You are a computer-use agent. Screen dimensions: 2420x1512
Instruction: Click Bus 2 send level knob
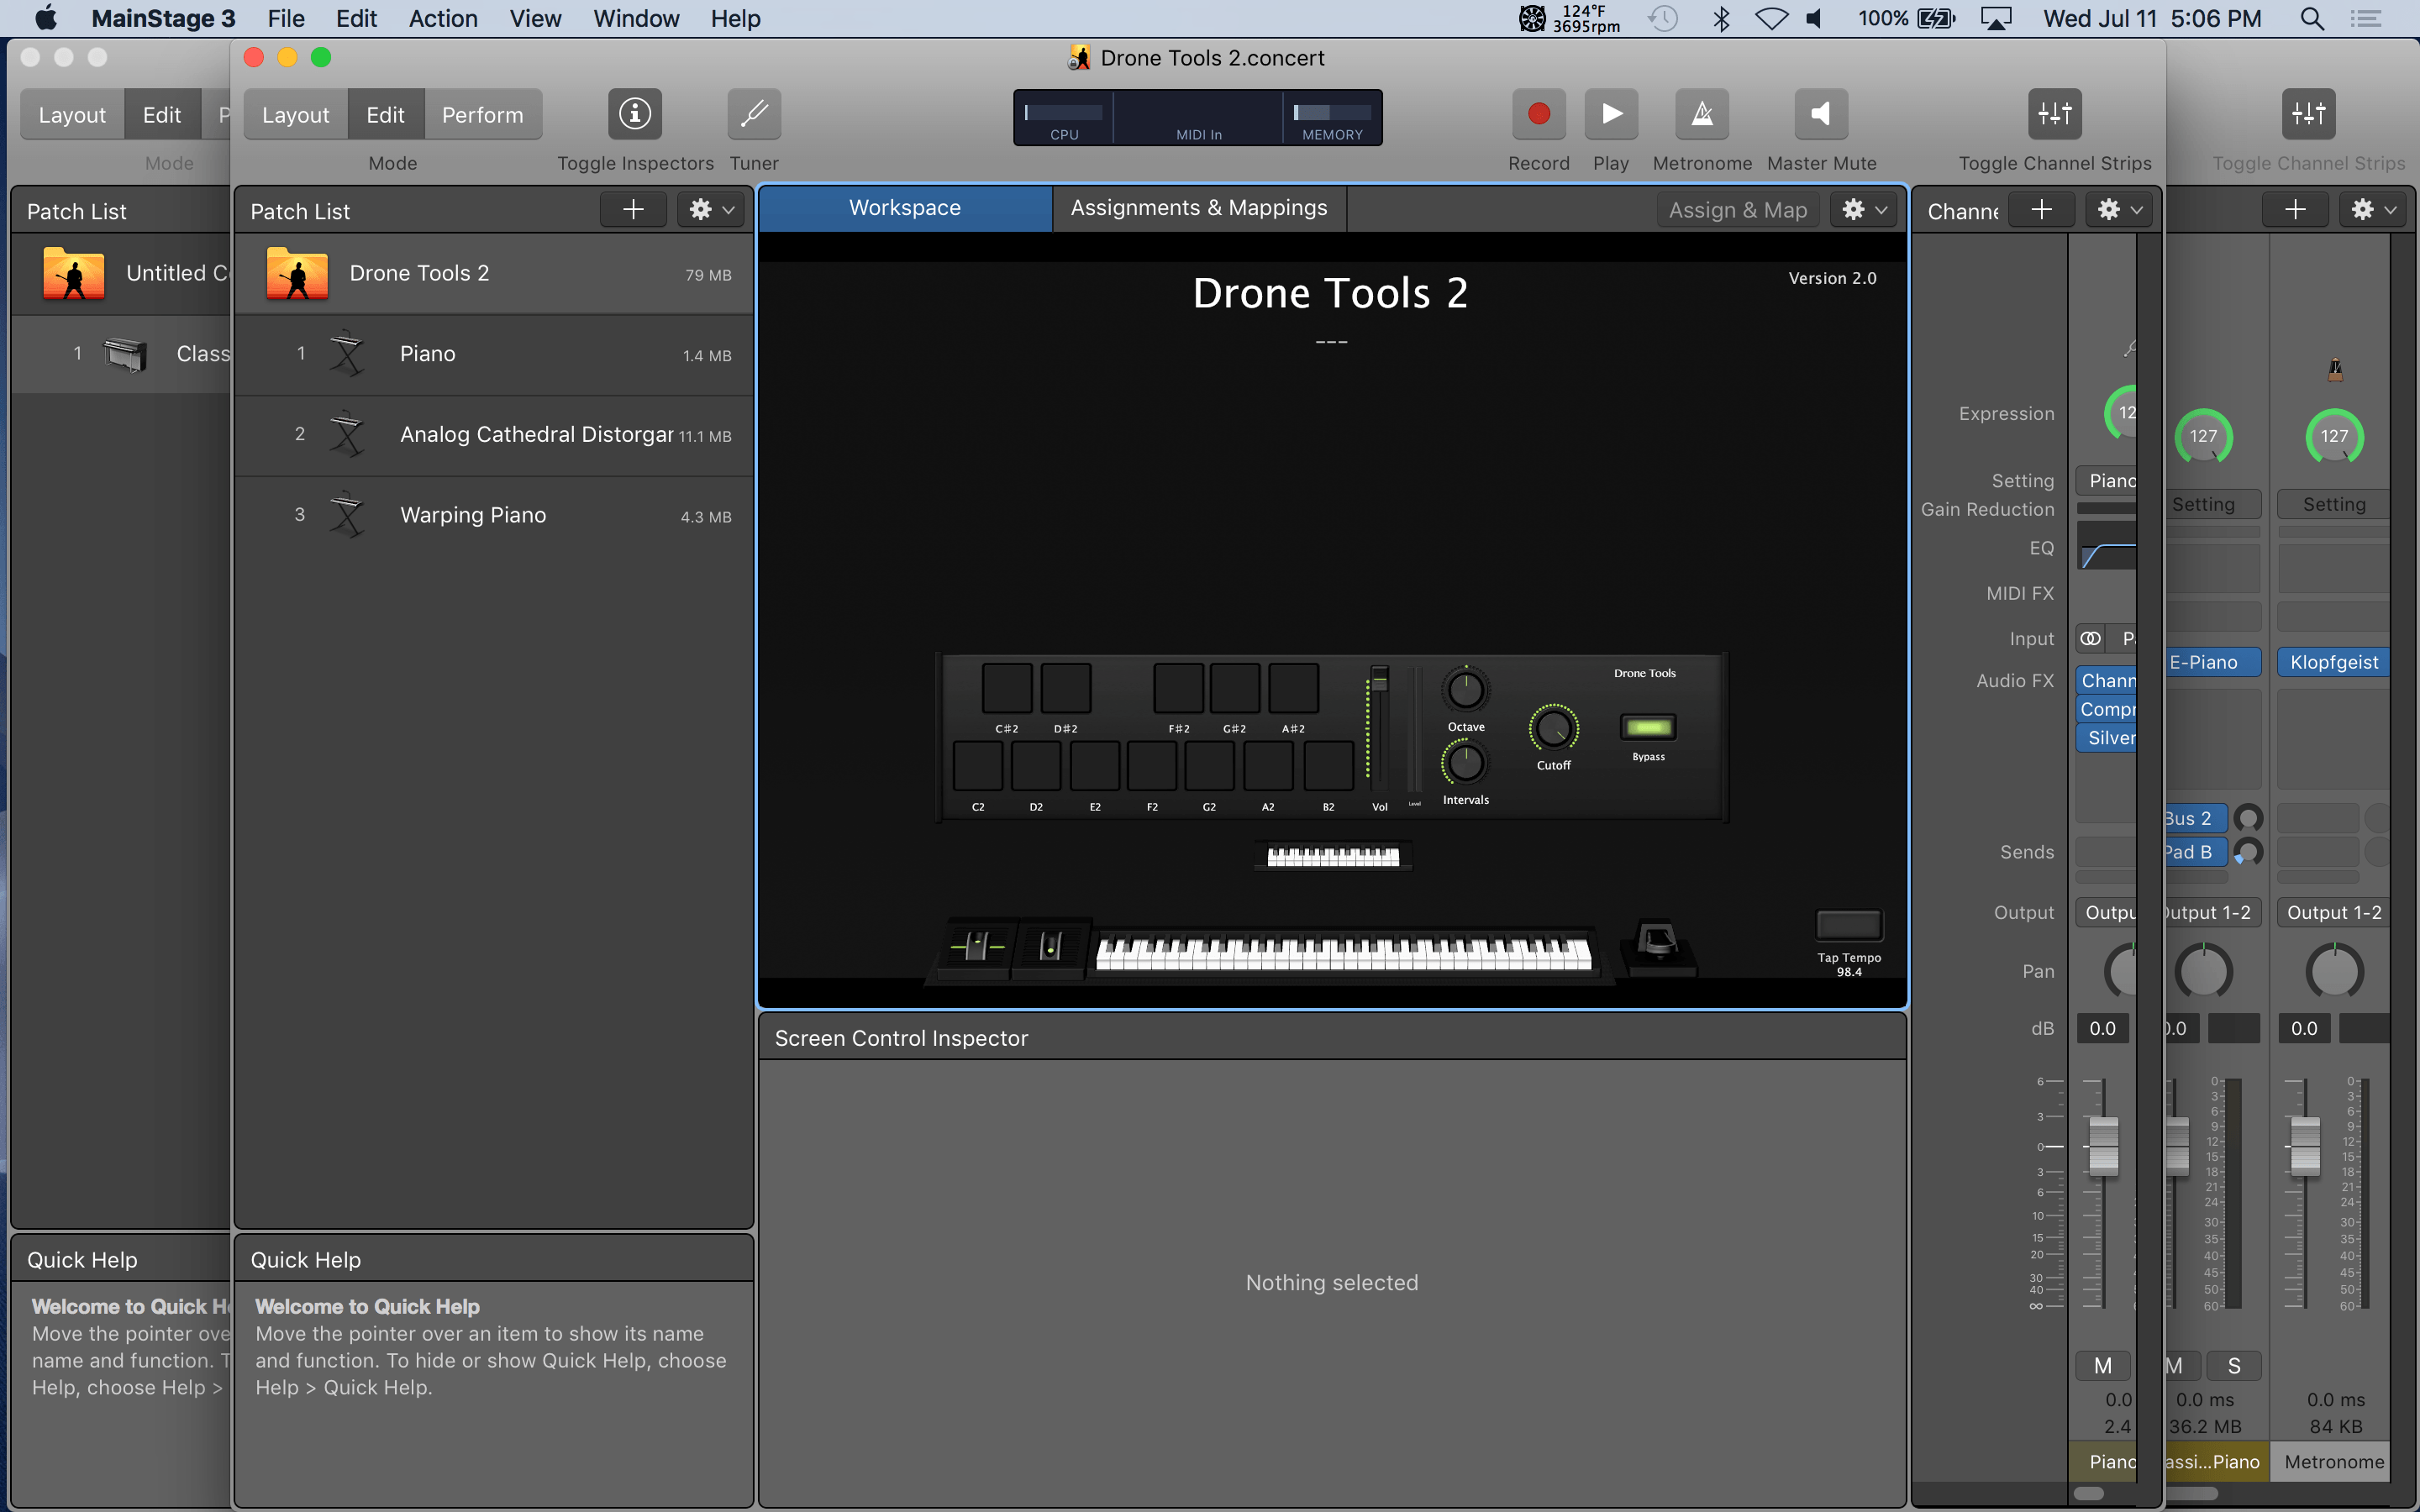click(2248, 818)
